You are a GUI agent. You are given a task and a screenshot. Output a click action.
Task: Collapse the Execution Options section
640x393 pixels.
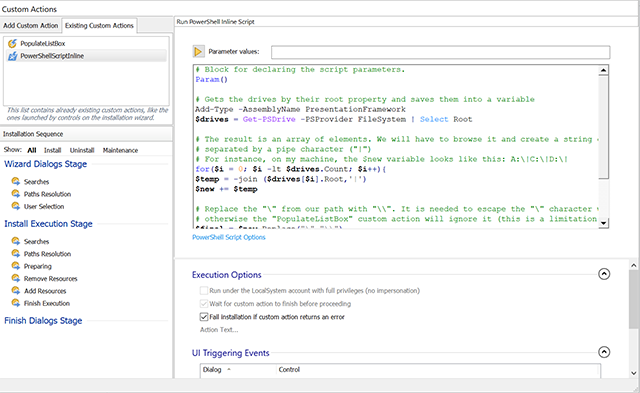coord(604,274)
